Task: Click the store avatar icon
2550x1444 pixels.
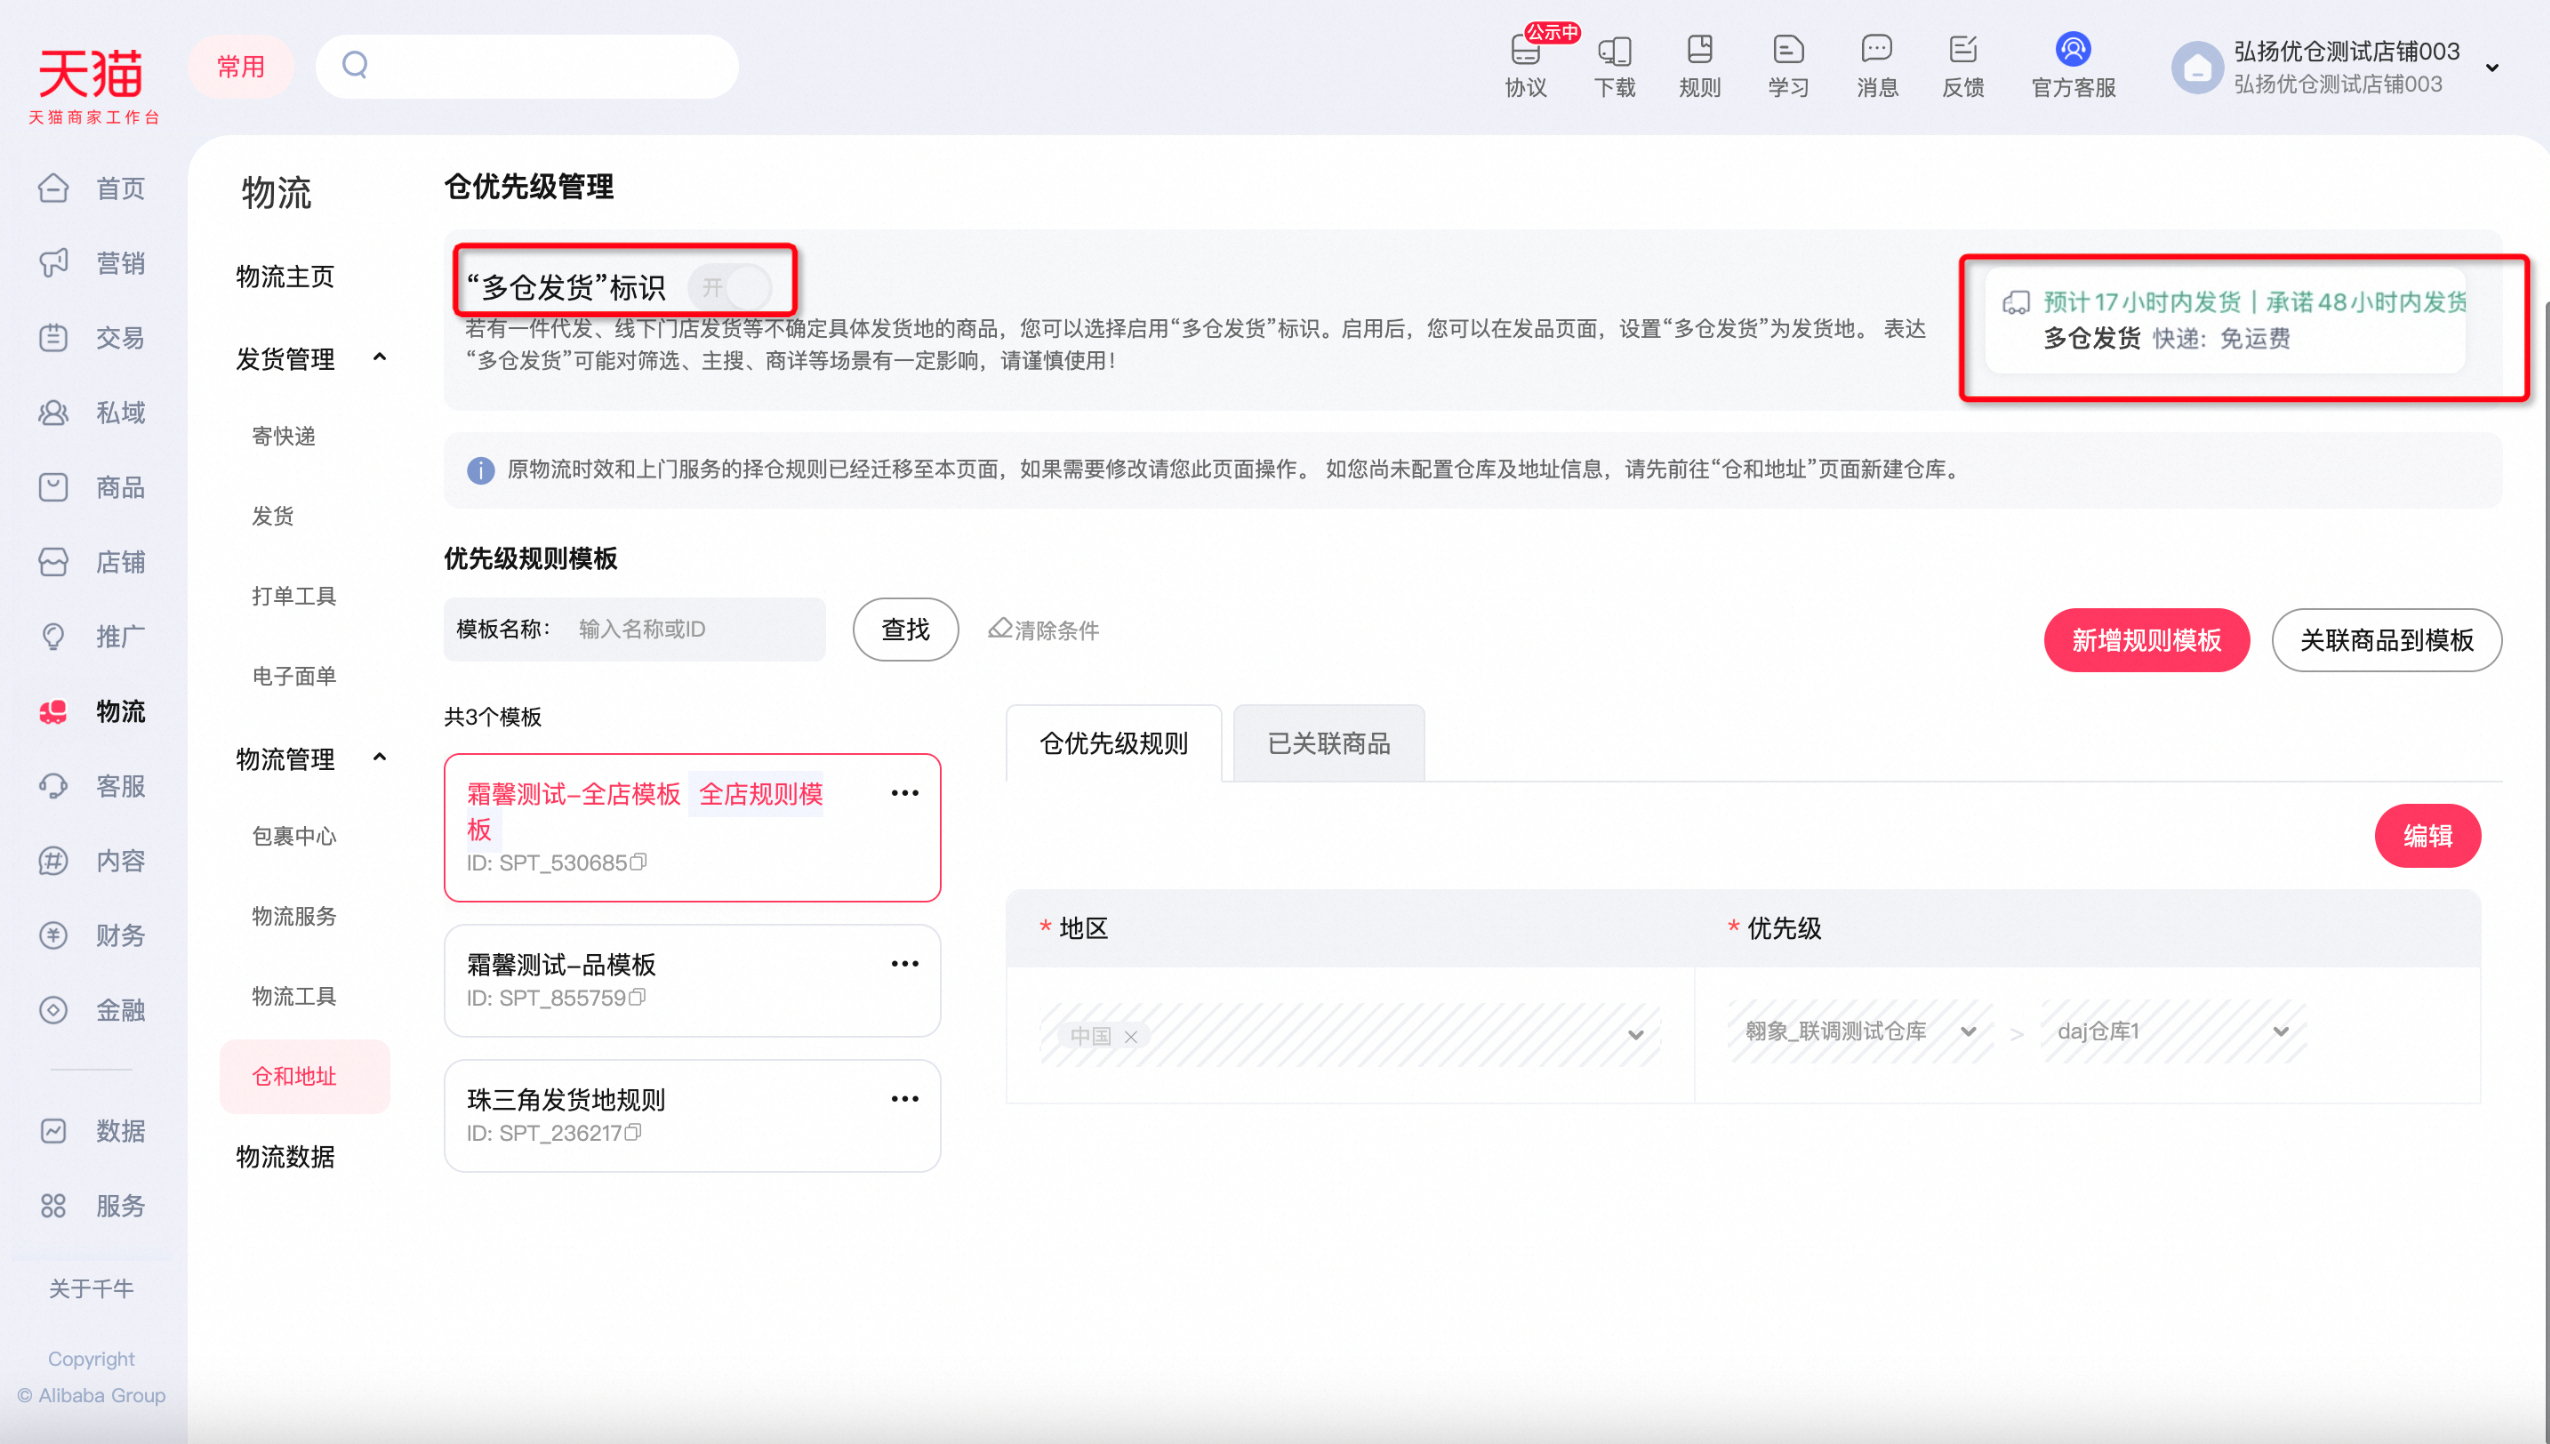Action: click(2197, 67)
